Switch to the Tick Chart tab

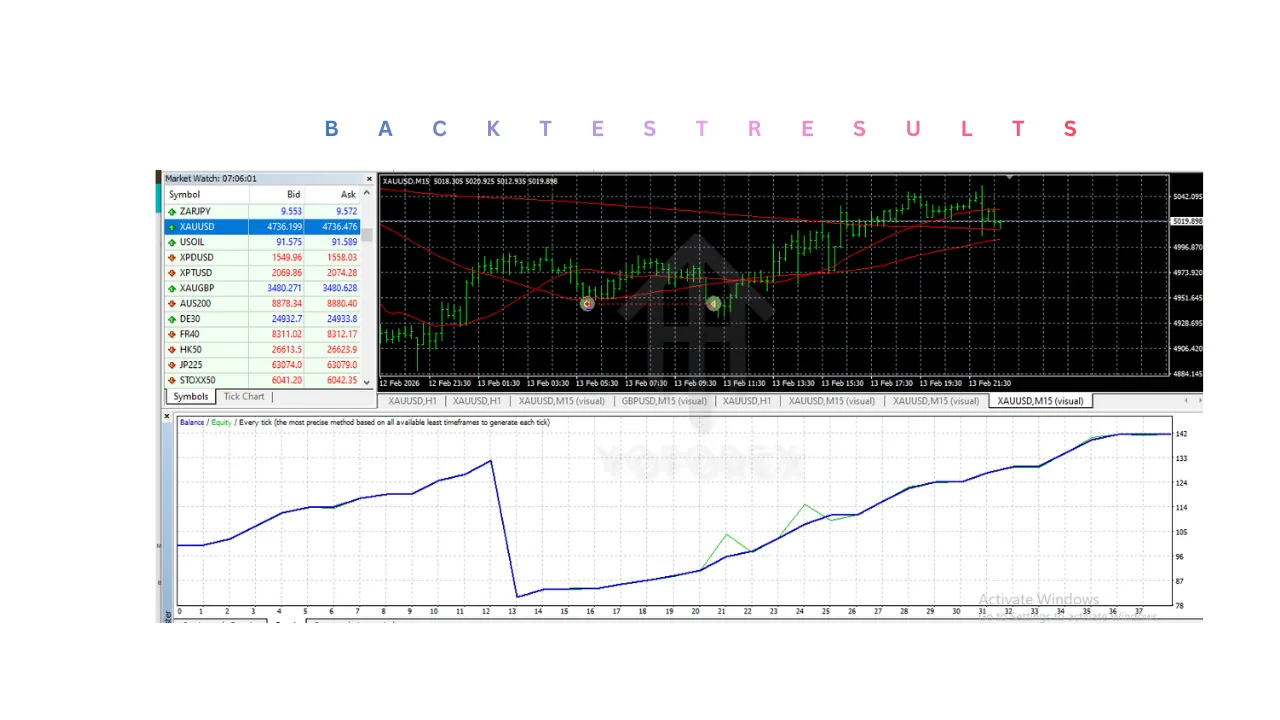pos(244,397)
